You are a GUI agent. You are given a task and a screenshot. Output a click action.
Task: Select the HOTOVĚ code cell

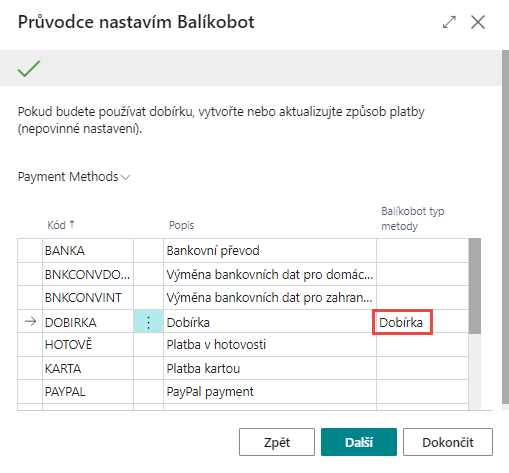(88, 345)
